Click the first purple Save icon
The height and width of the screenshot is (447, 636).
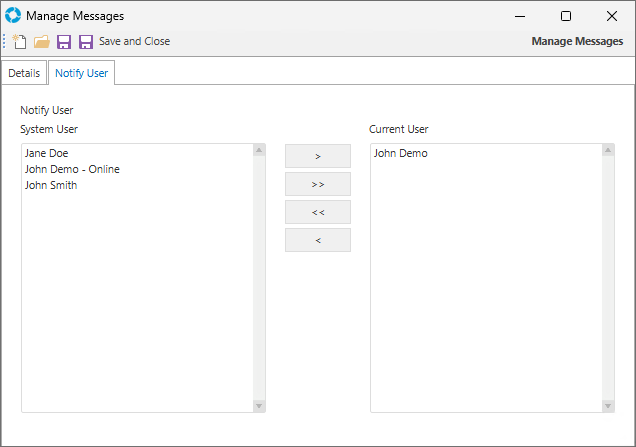(64, 42)
